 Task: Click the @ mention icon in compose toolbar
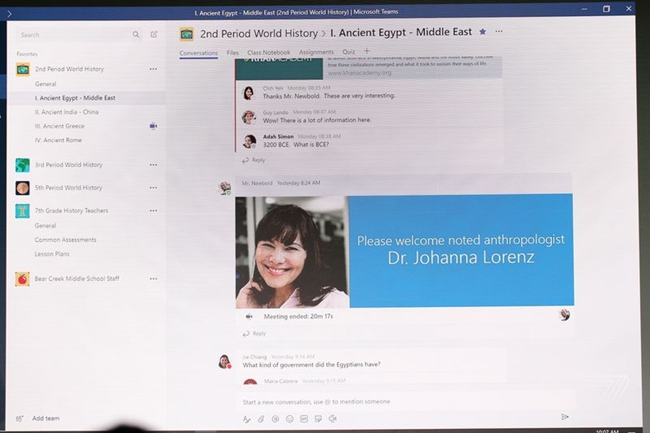tap(275, 419)
